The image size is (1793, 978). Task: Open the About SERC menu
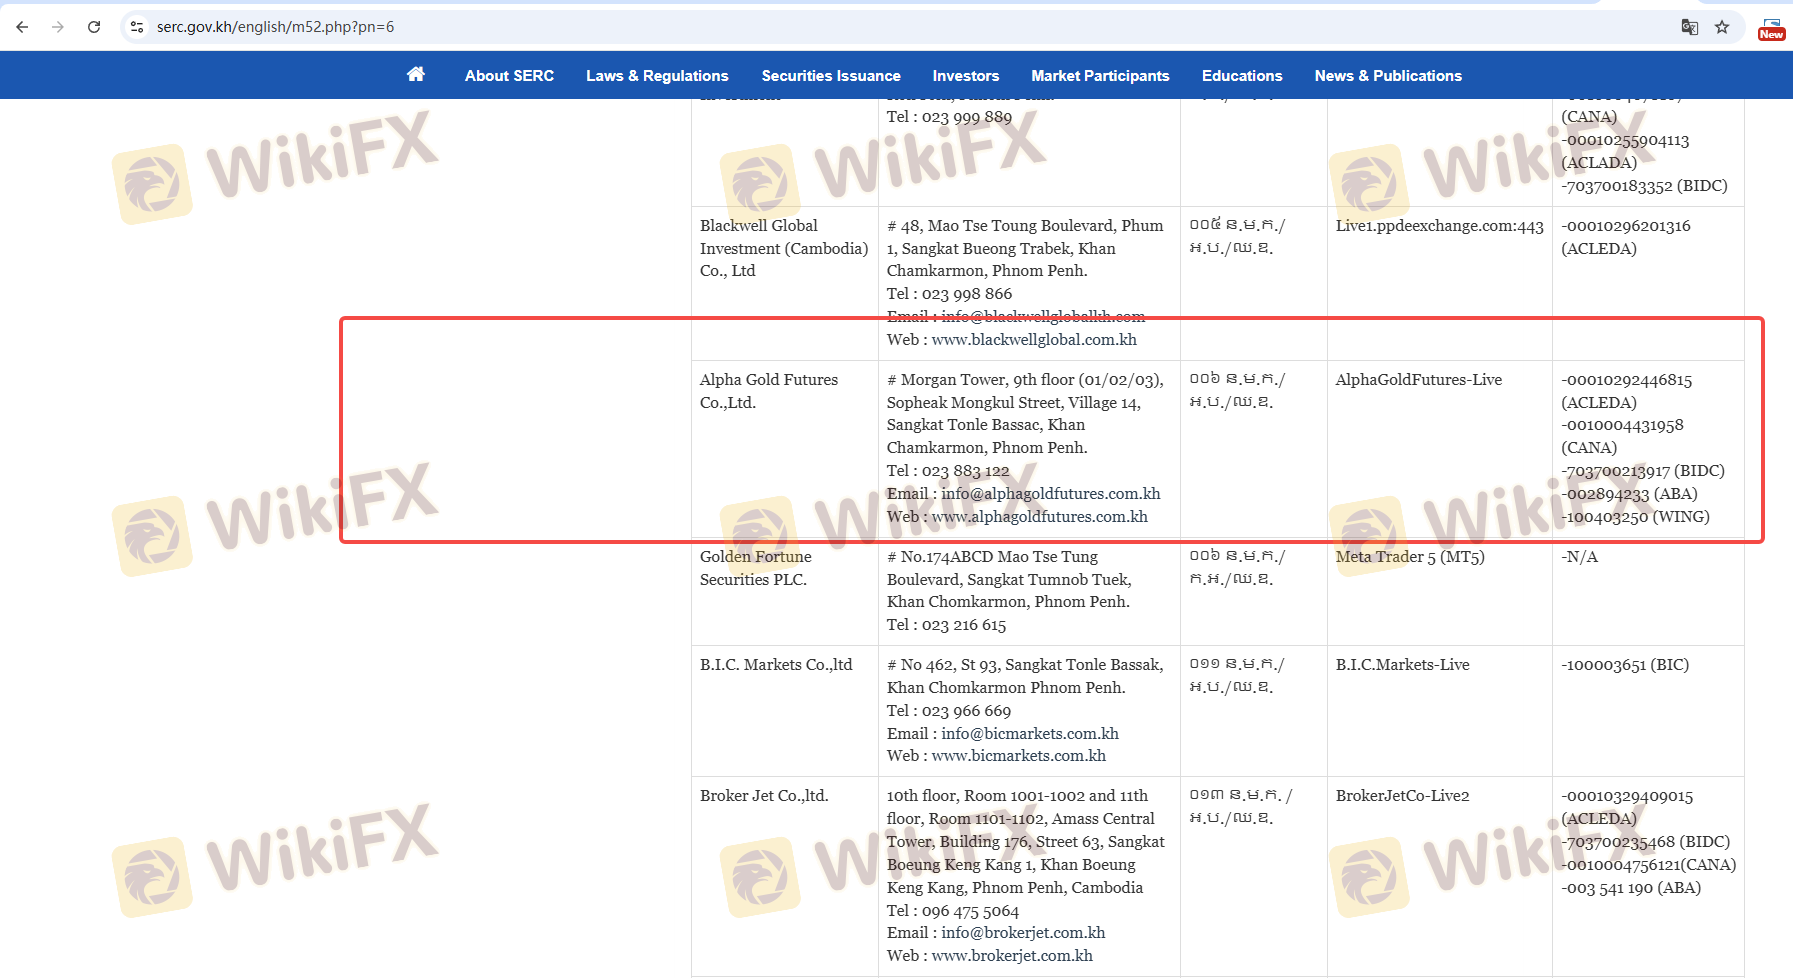pyautogui.click(x=509, y=76)
